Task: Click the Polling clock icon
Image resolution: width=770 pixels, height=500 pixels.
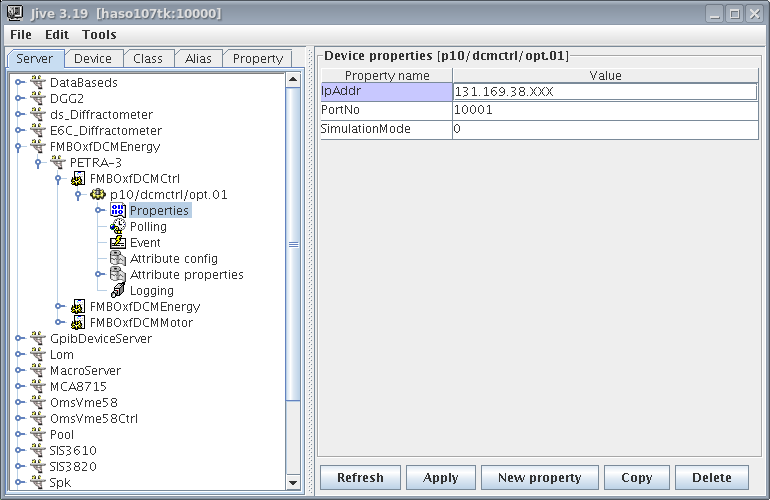Action: coord(118,226)
